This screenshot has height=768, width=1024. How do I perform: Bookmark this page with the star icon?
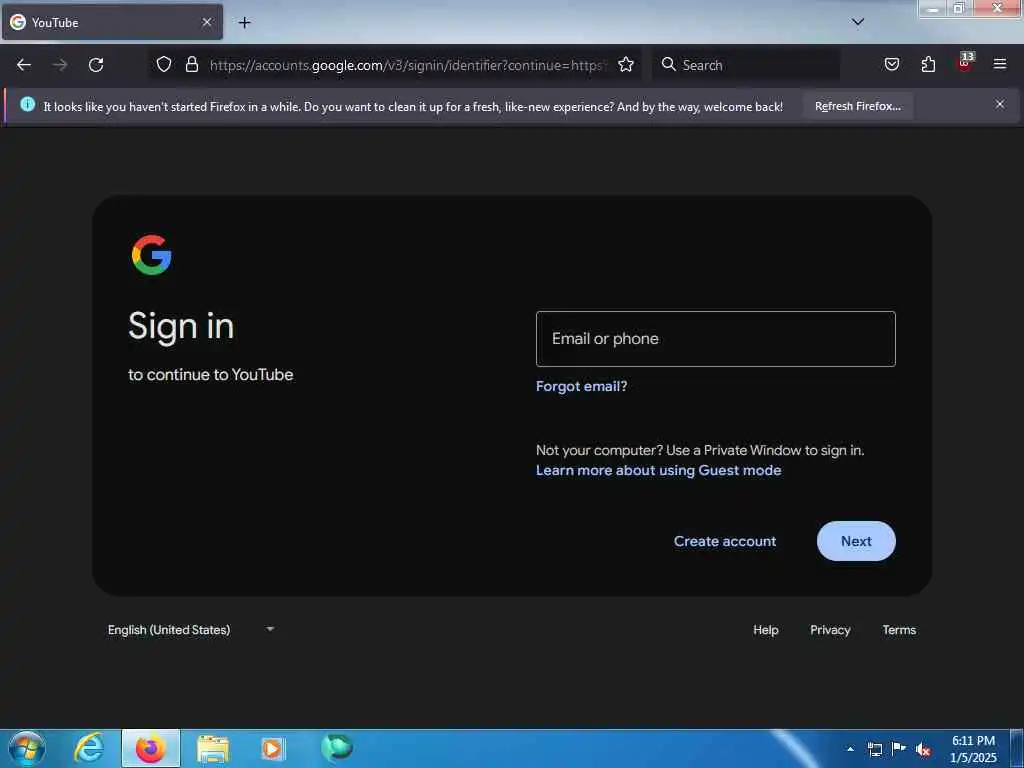tap(626, 64)
